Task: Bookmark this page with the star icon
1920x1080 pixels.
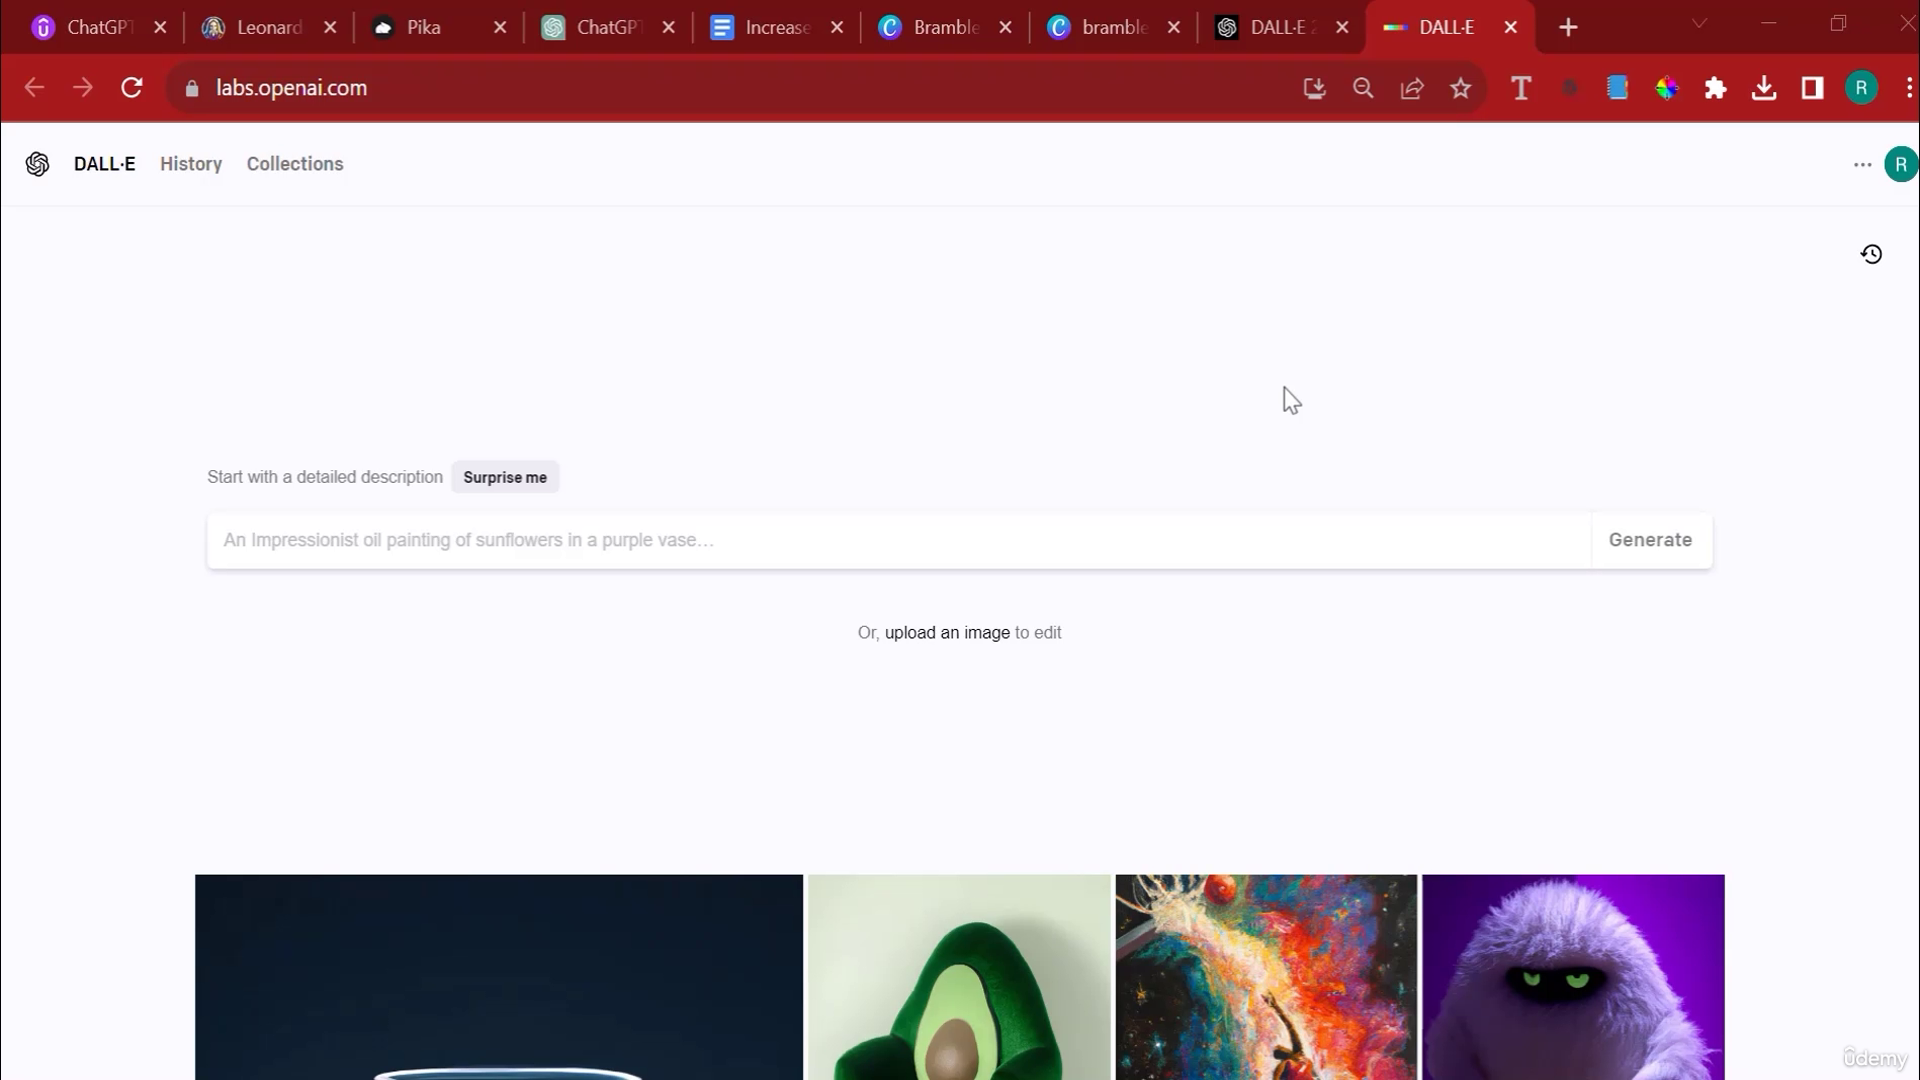Action: [1461, 88]
